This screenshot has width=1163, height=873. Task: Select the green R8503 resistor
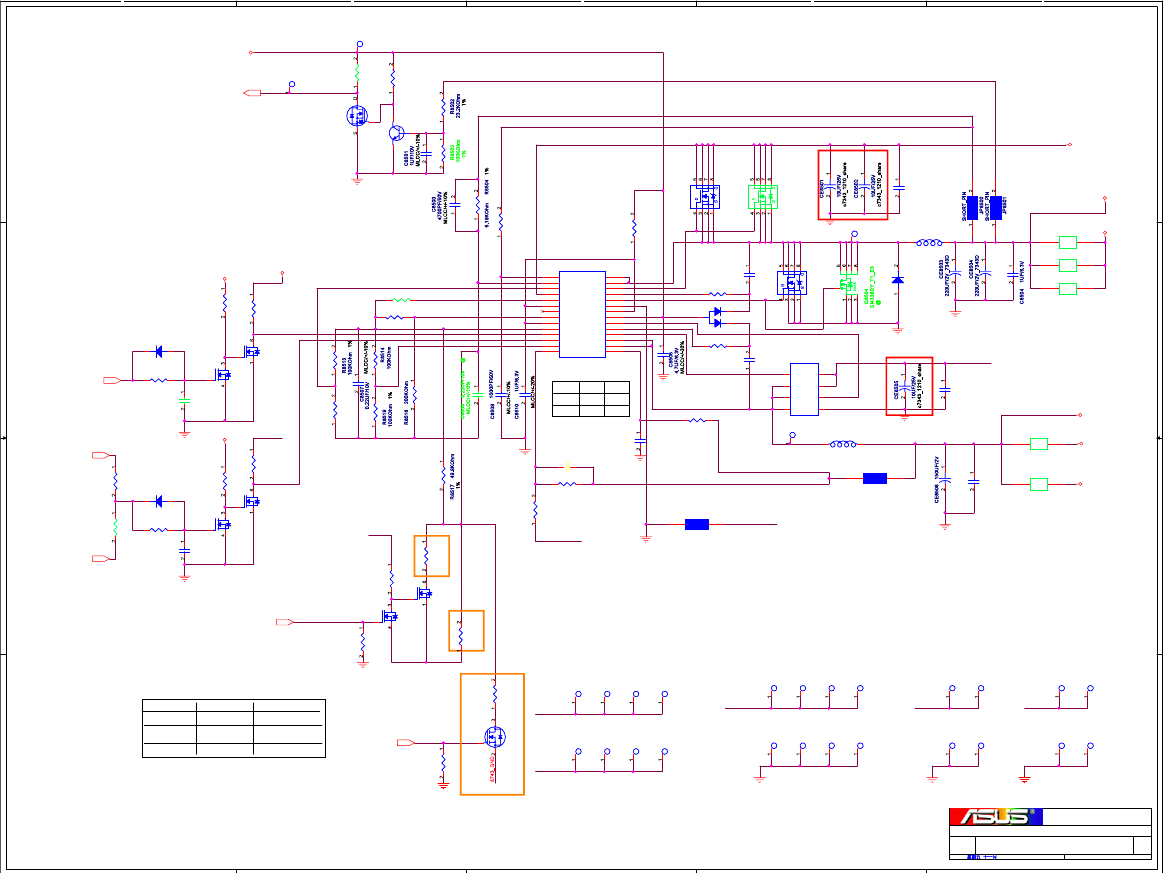point(443,152)
